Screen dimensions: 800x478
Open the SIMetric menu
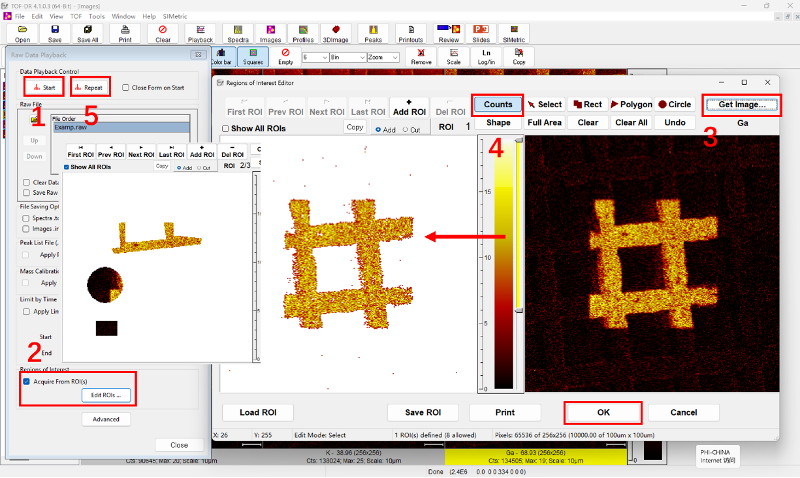tap(177, 17)
